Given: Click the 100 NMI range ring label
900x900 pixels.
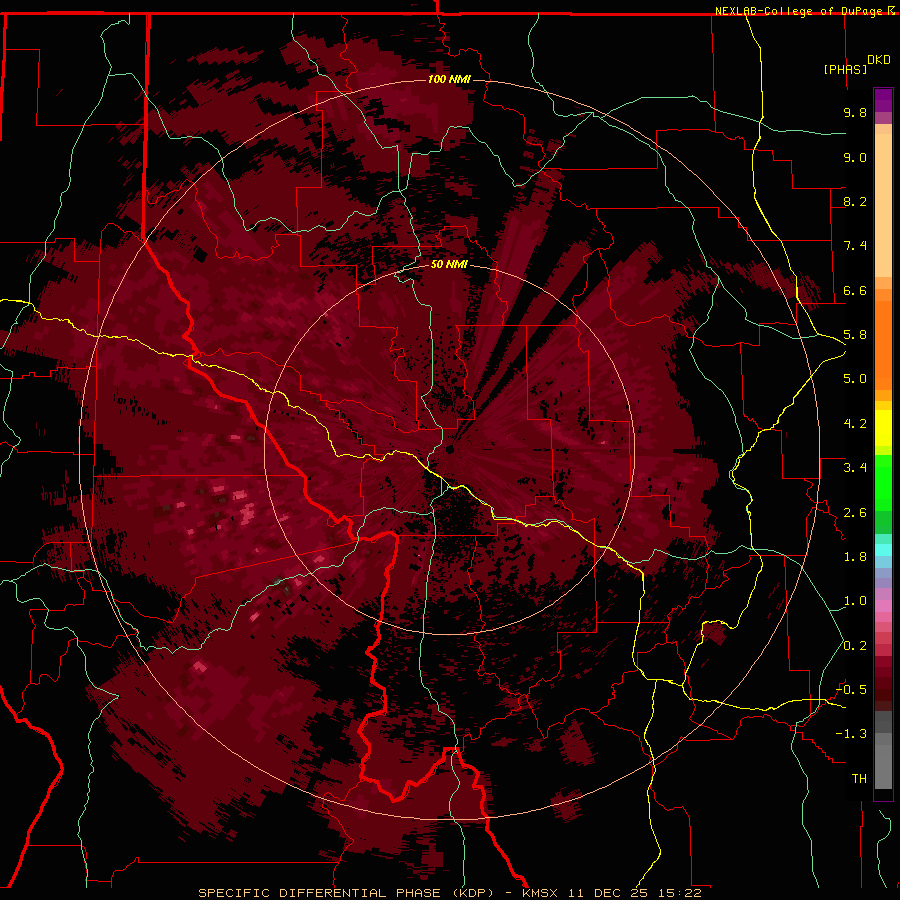Looking at the screenshot, I should tap(449, 79).
